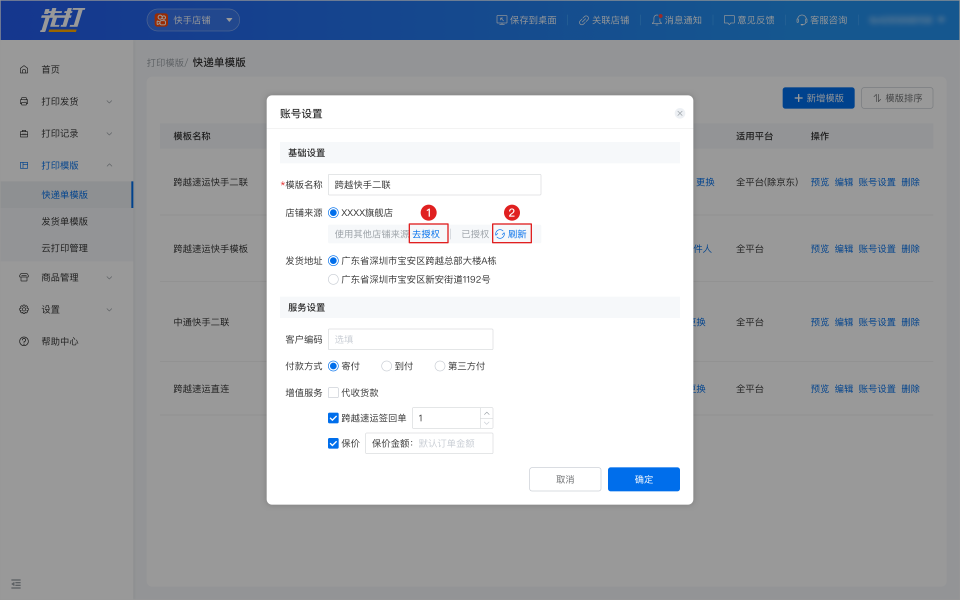
Task: Click the 关联店铺 link icon
Action: [584, 20]
